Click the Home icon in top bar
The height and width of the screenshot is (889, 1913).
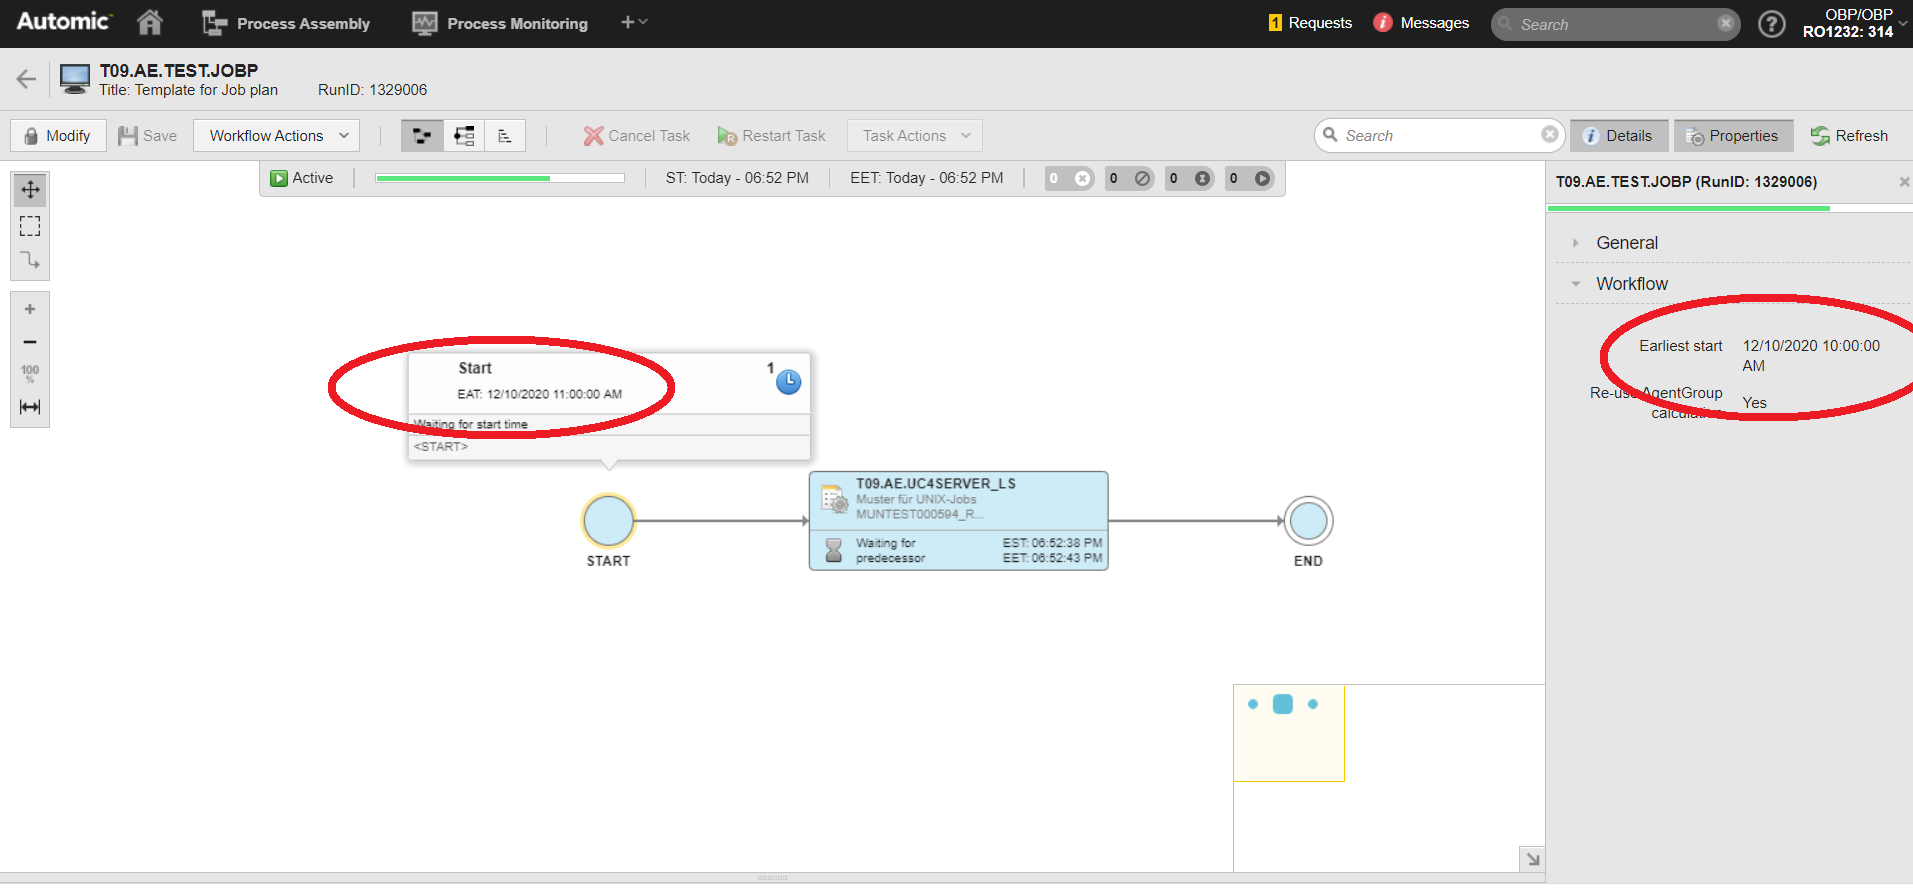coord(150,23)
